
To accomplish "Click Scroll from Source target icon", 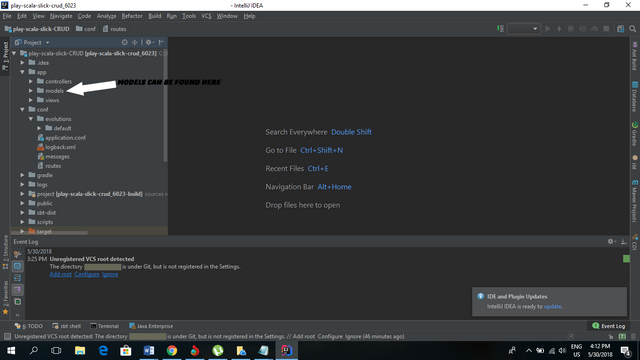I will click(124, 42).
